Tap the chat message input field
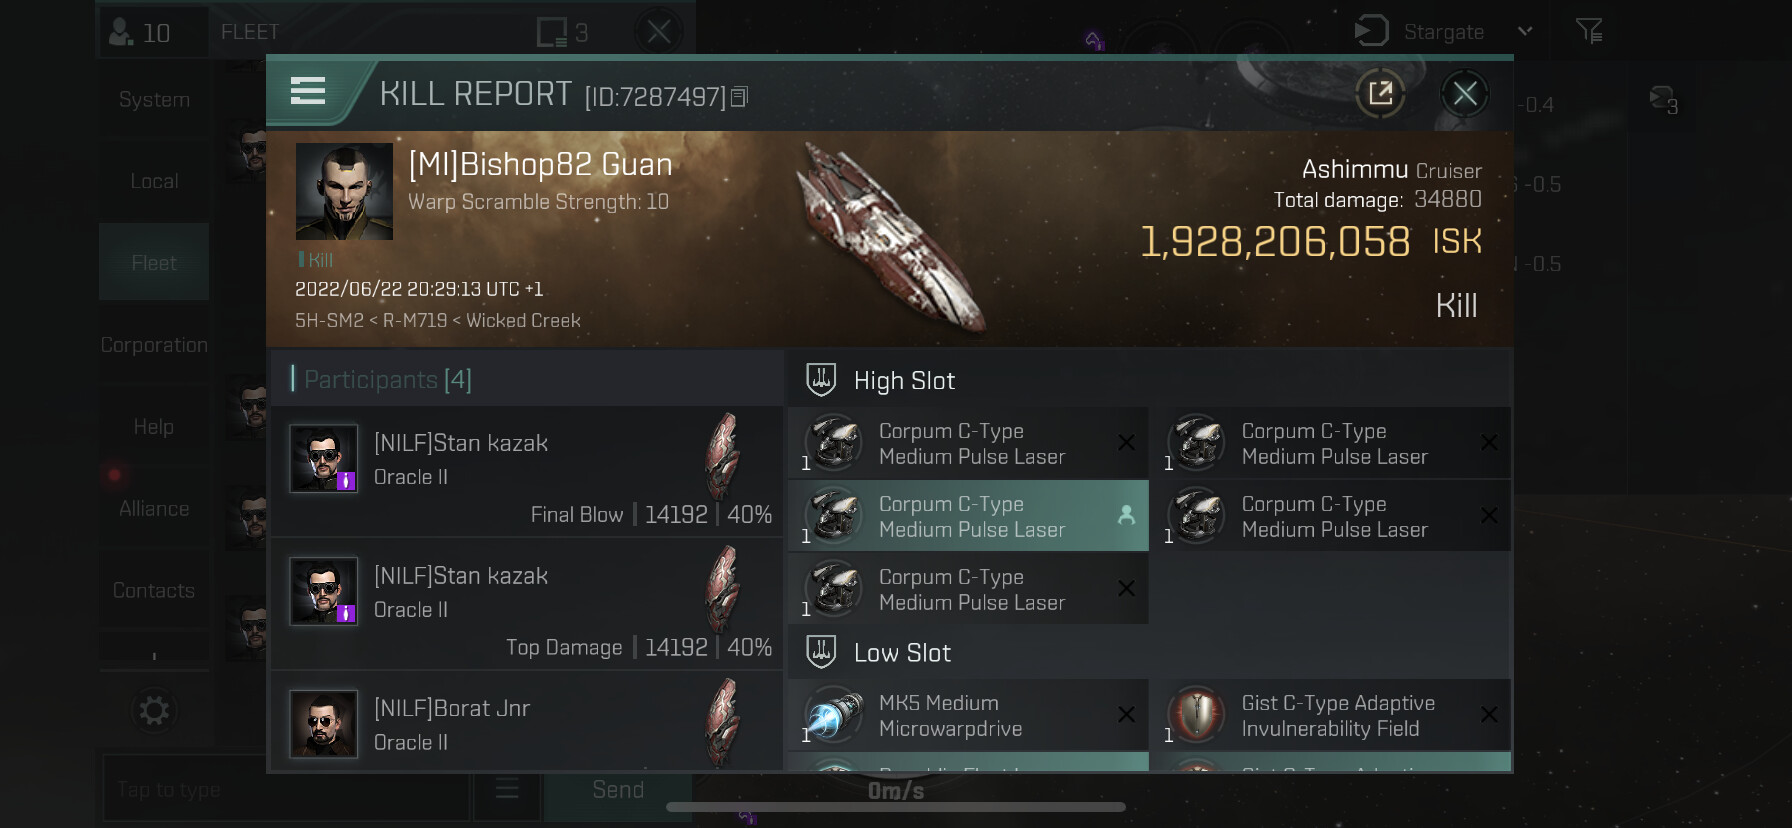This screenshot has height=828, width=1792. (x=286, y=789)
